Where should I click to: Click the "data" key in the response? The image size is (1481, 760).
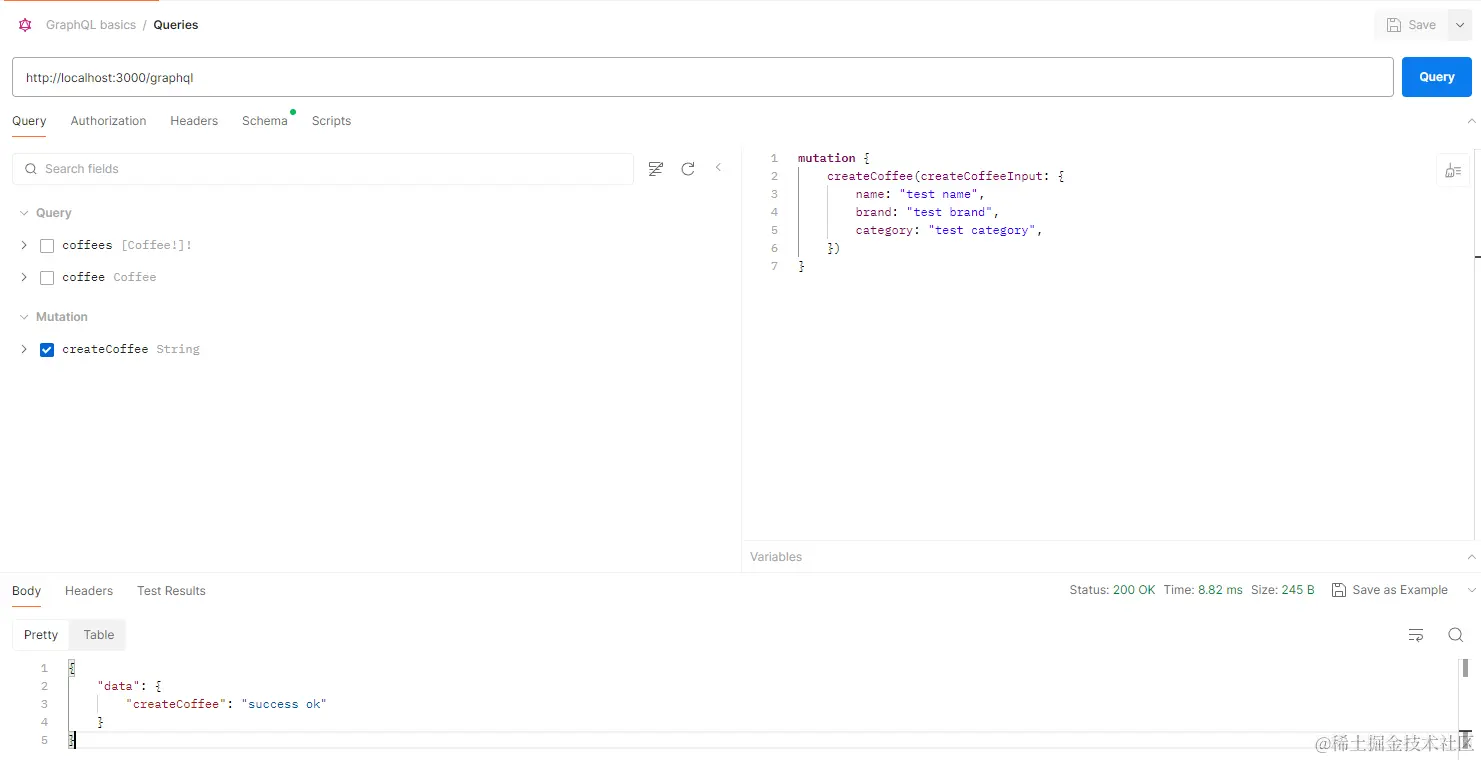(116, 686)
